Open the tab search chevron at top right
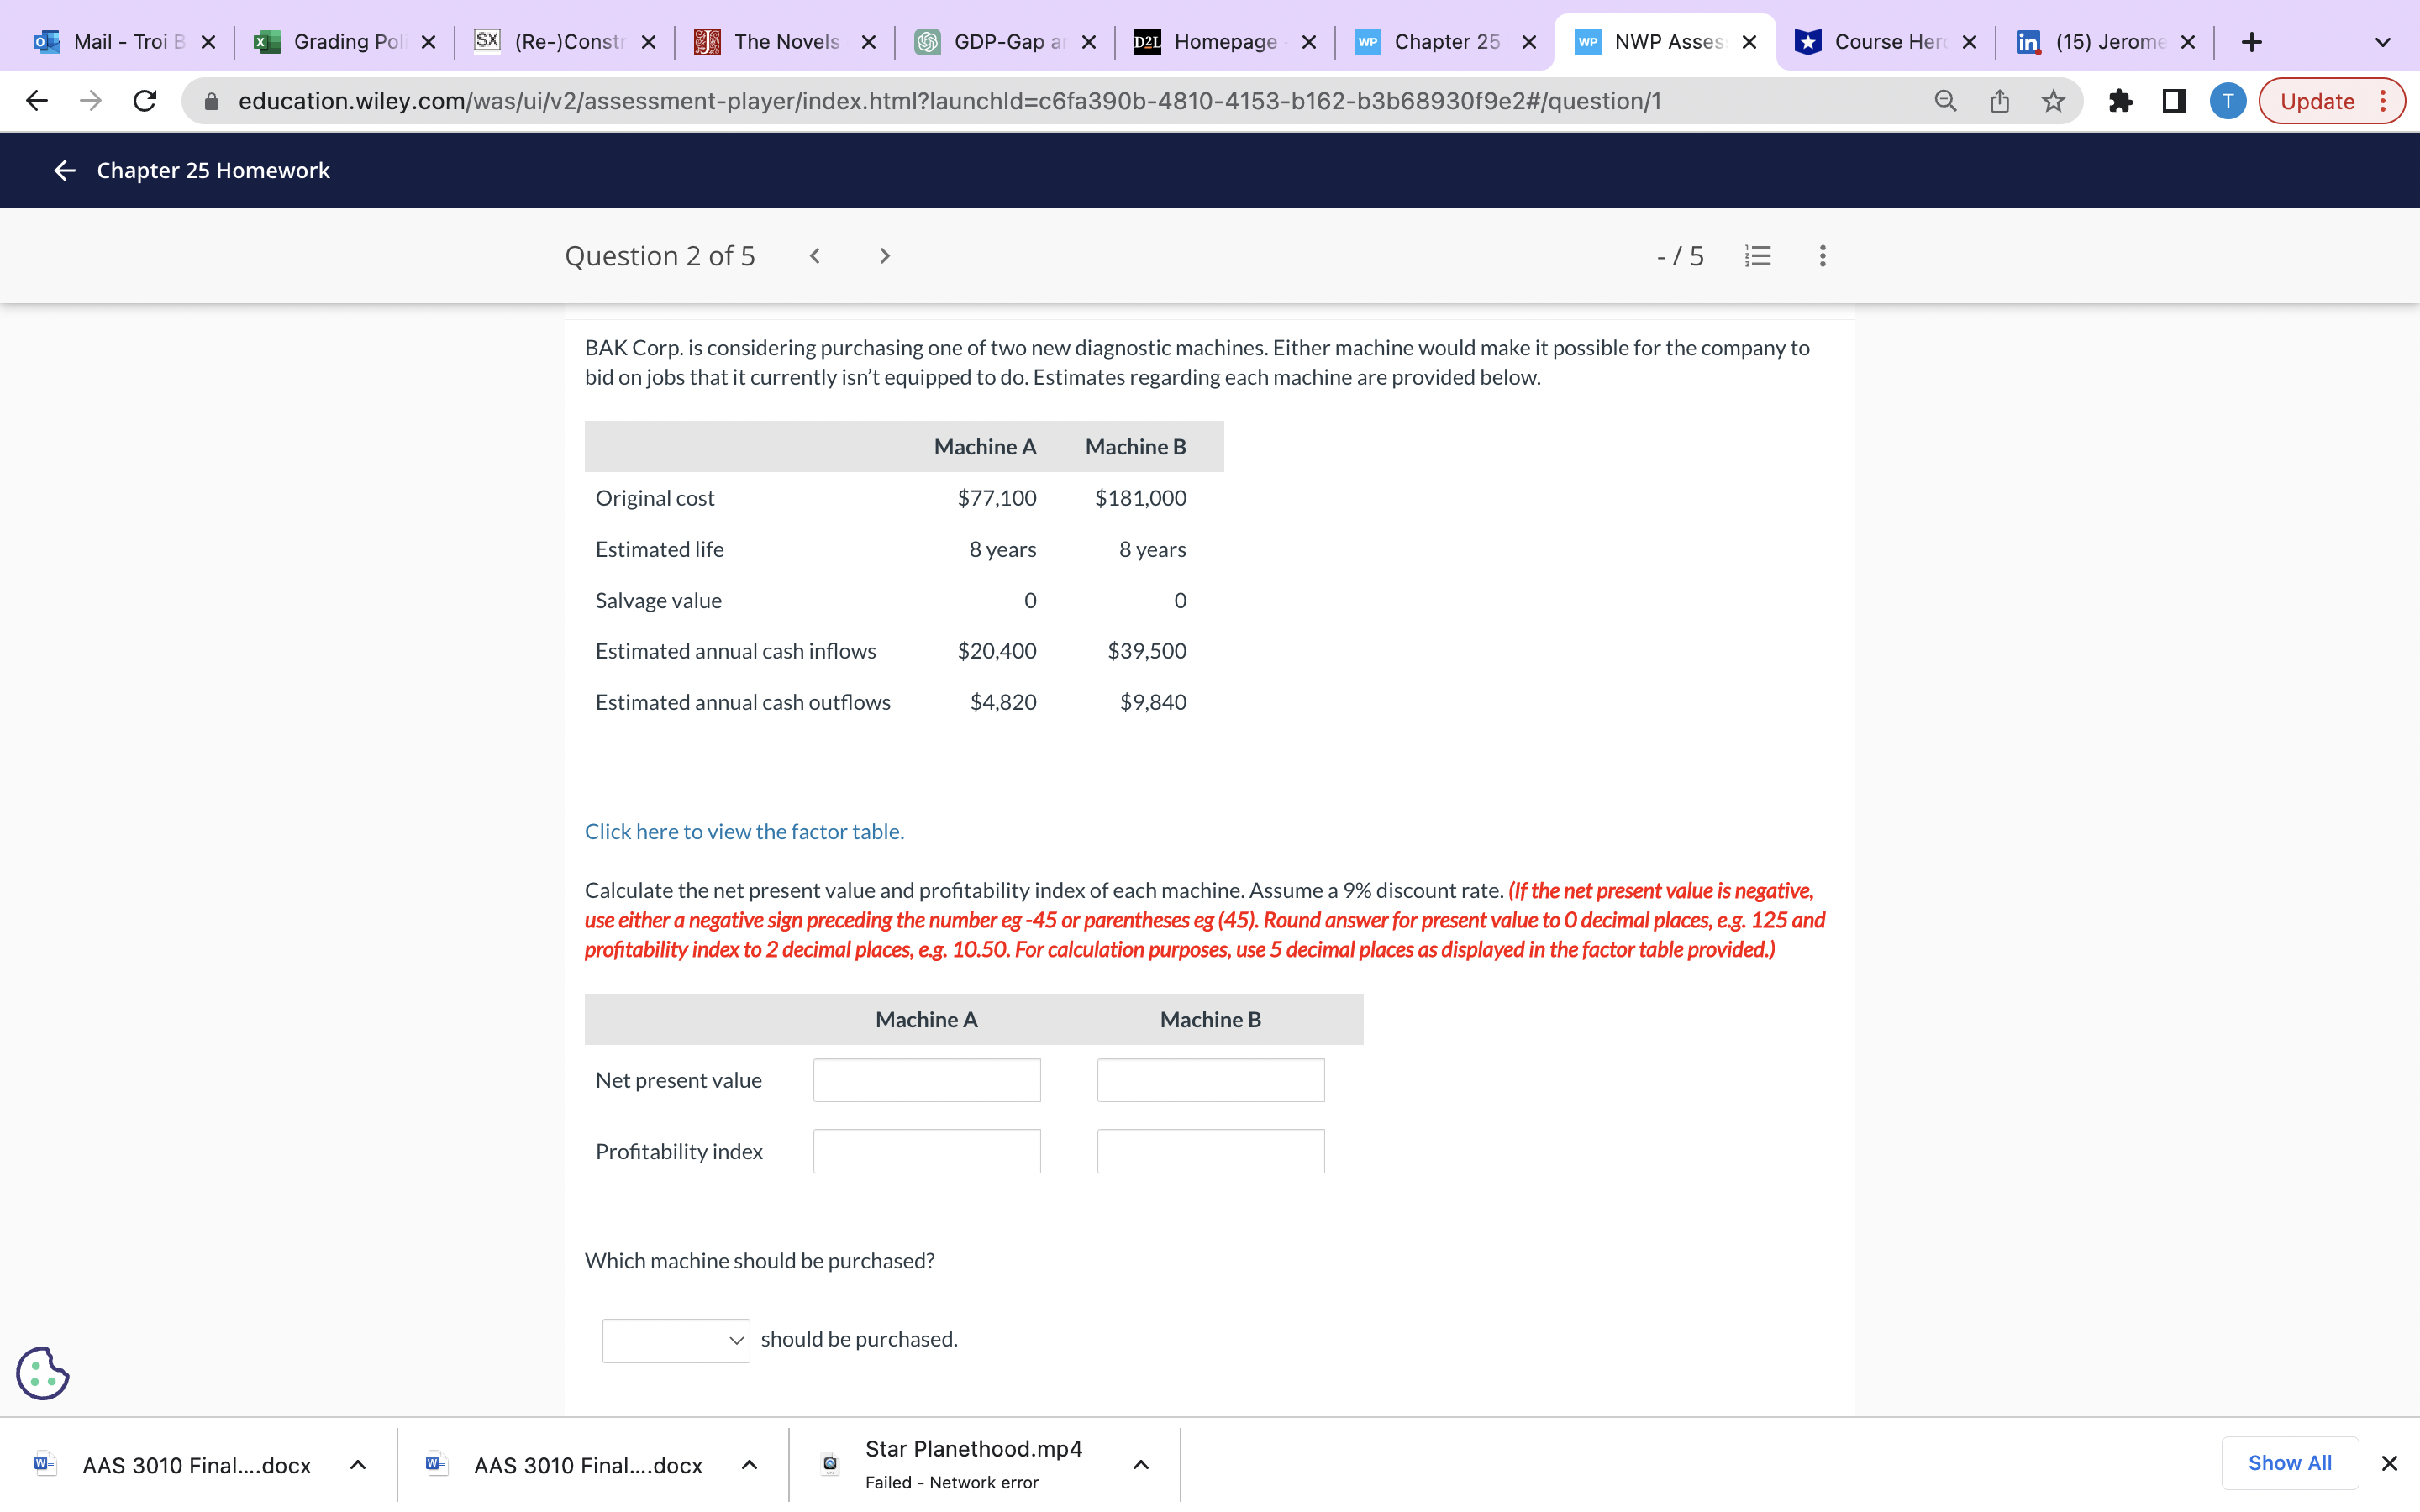Screen dimensions: 2420x1512 coord(2383,41)
